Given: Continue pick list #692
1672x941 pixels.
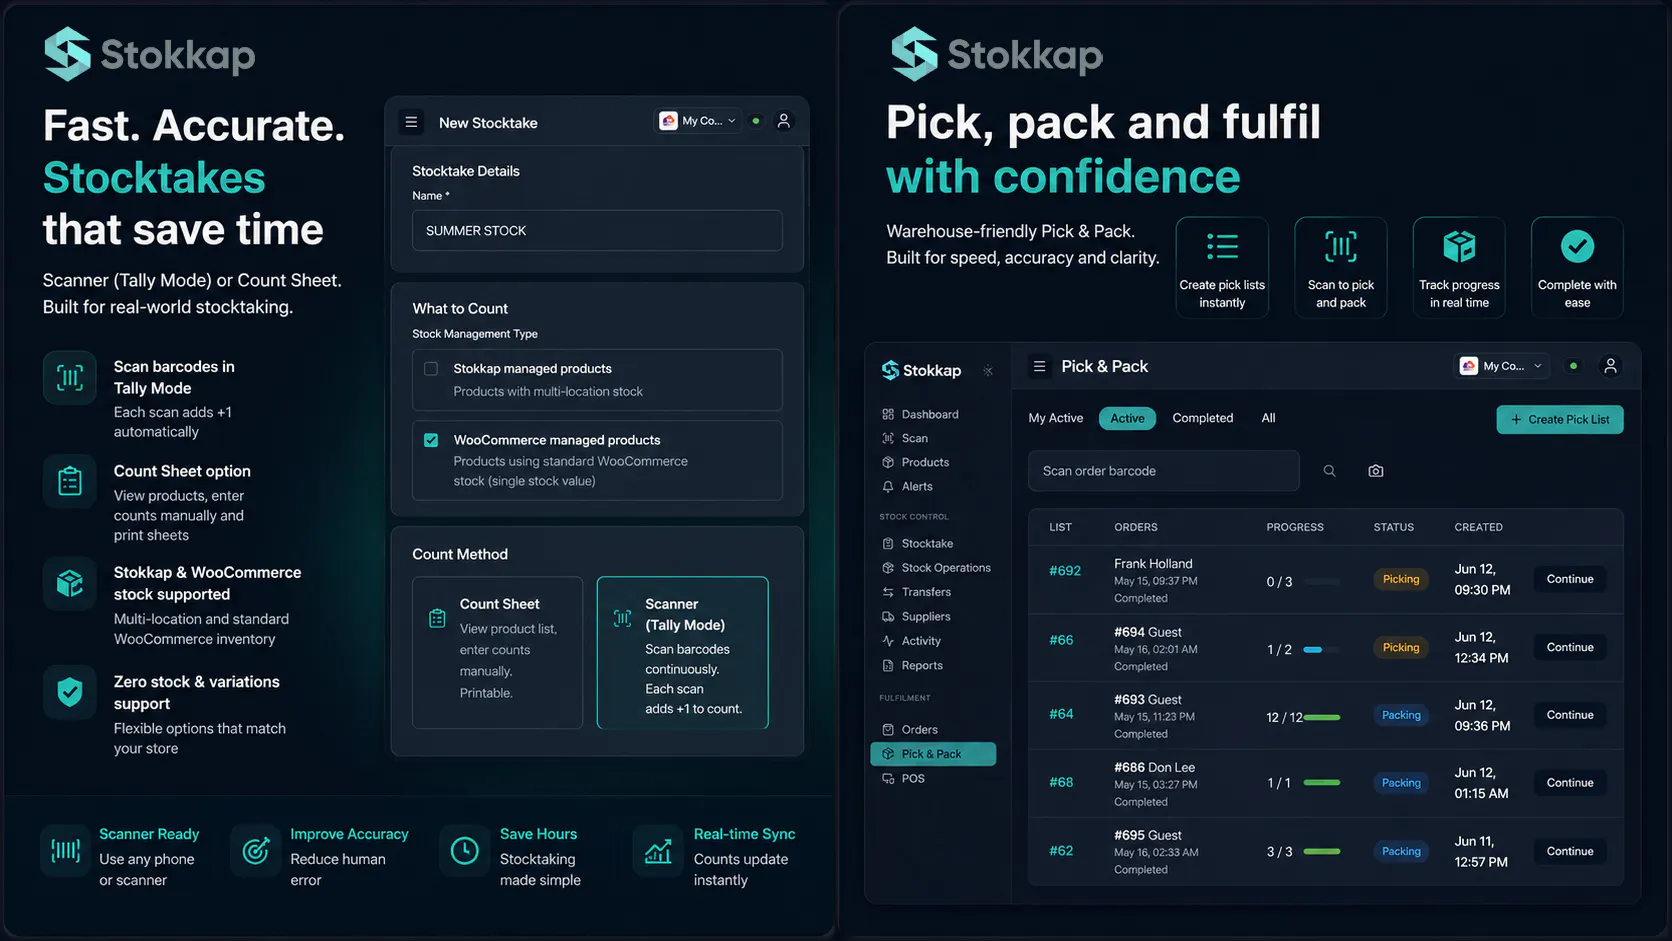Looking at the screenshot, I should pos(1570,579).
